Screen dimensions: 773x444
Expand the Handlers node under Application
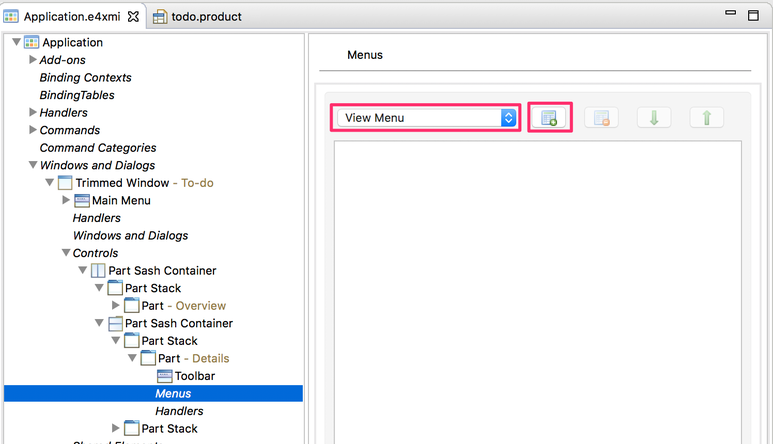[33, 112]
